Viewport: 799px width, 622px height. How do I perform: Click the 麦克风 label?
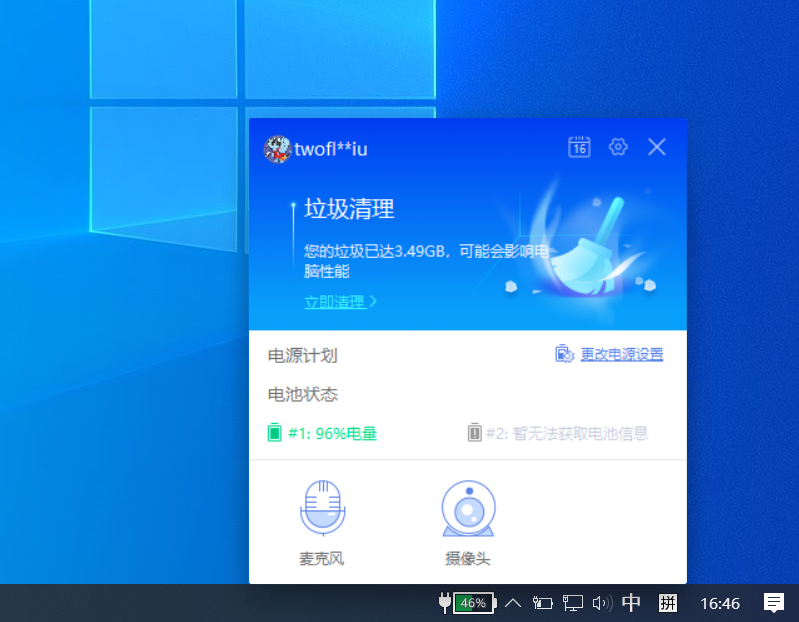coord(322,559)
